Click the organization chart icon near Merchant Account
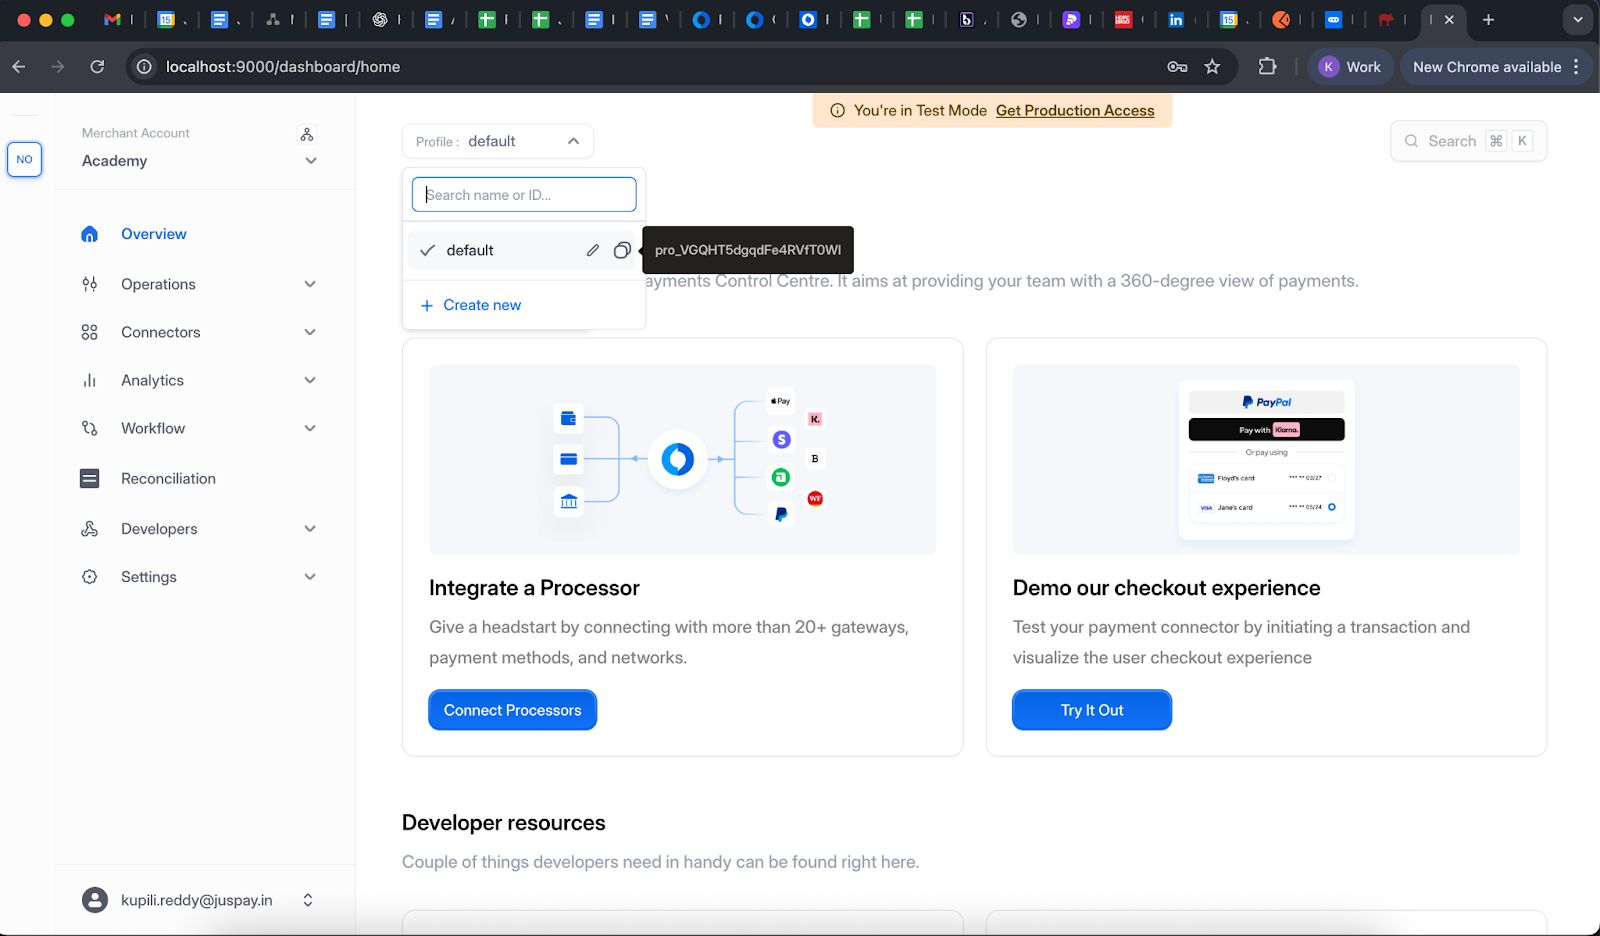This screenshot has height=936, width=1600. tap(307, 134)
